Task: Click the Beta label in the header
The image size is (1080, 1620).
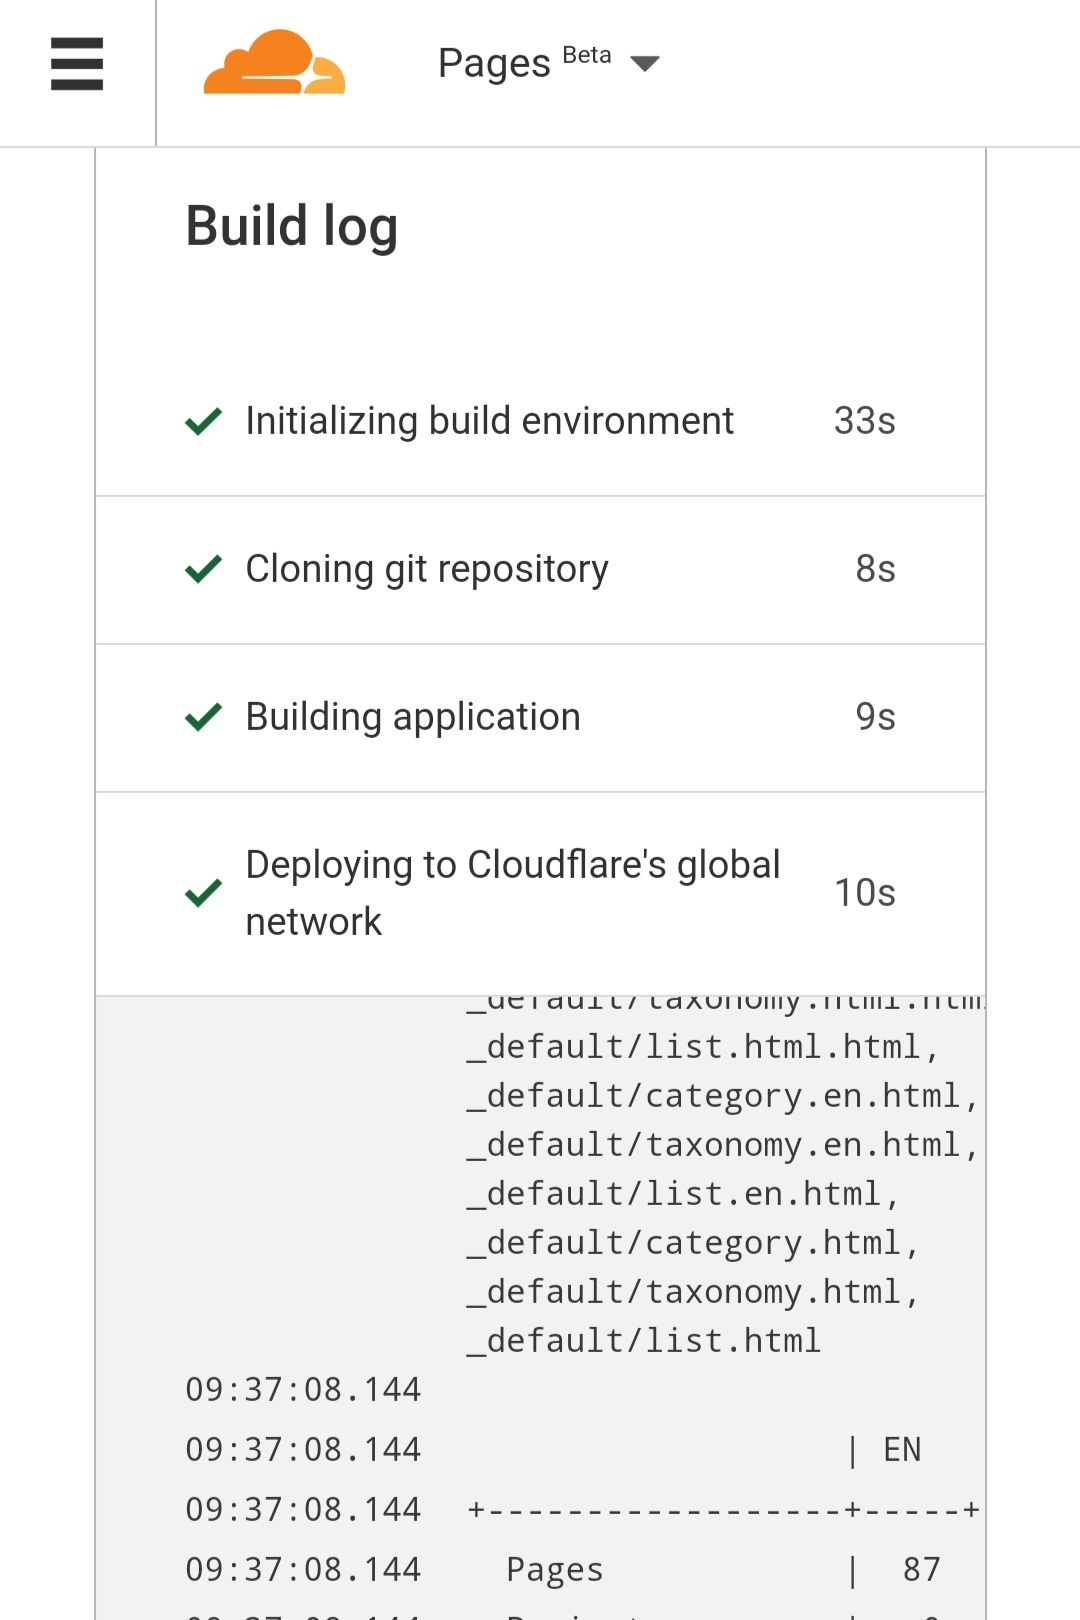Action: click(x=587, y=55)
